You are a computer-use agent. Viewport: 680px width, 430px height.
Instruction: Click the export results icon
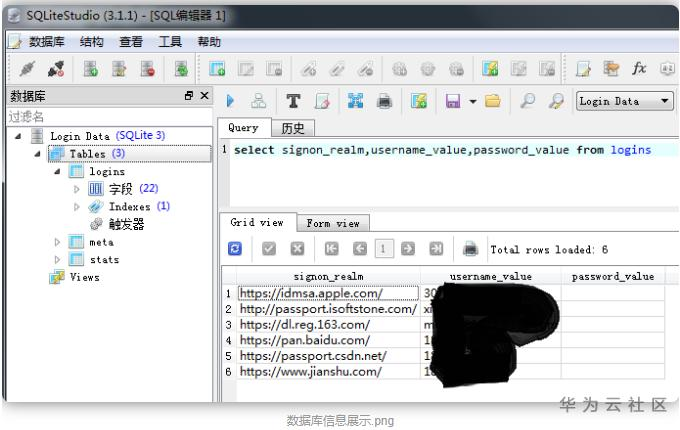coord(356,101)
